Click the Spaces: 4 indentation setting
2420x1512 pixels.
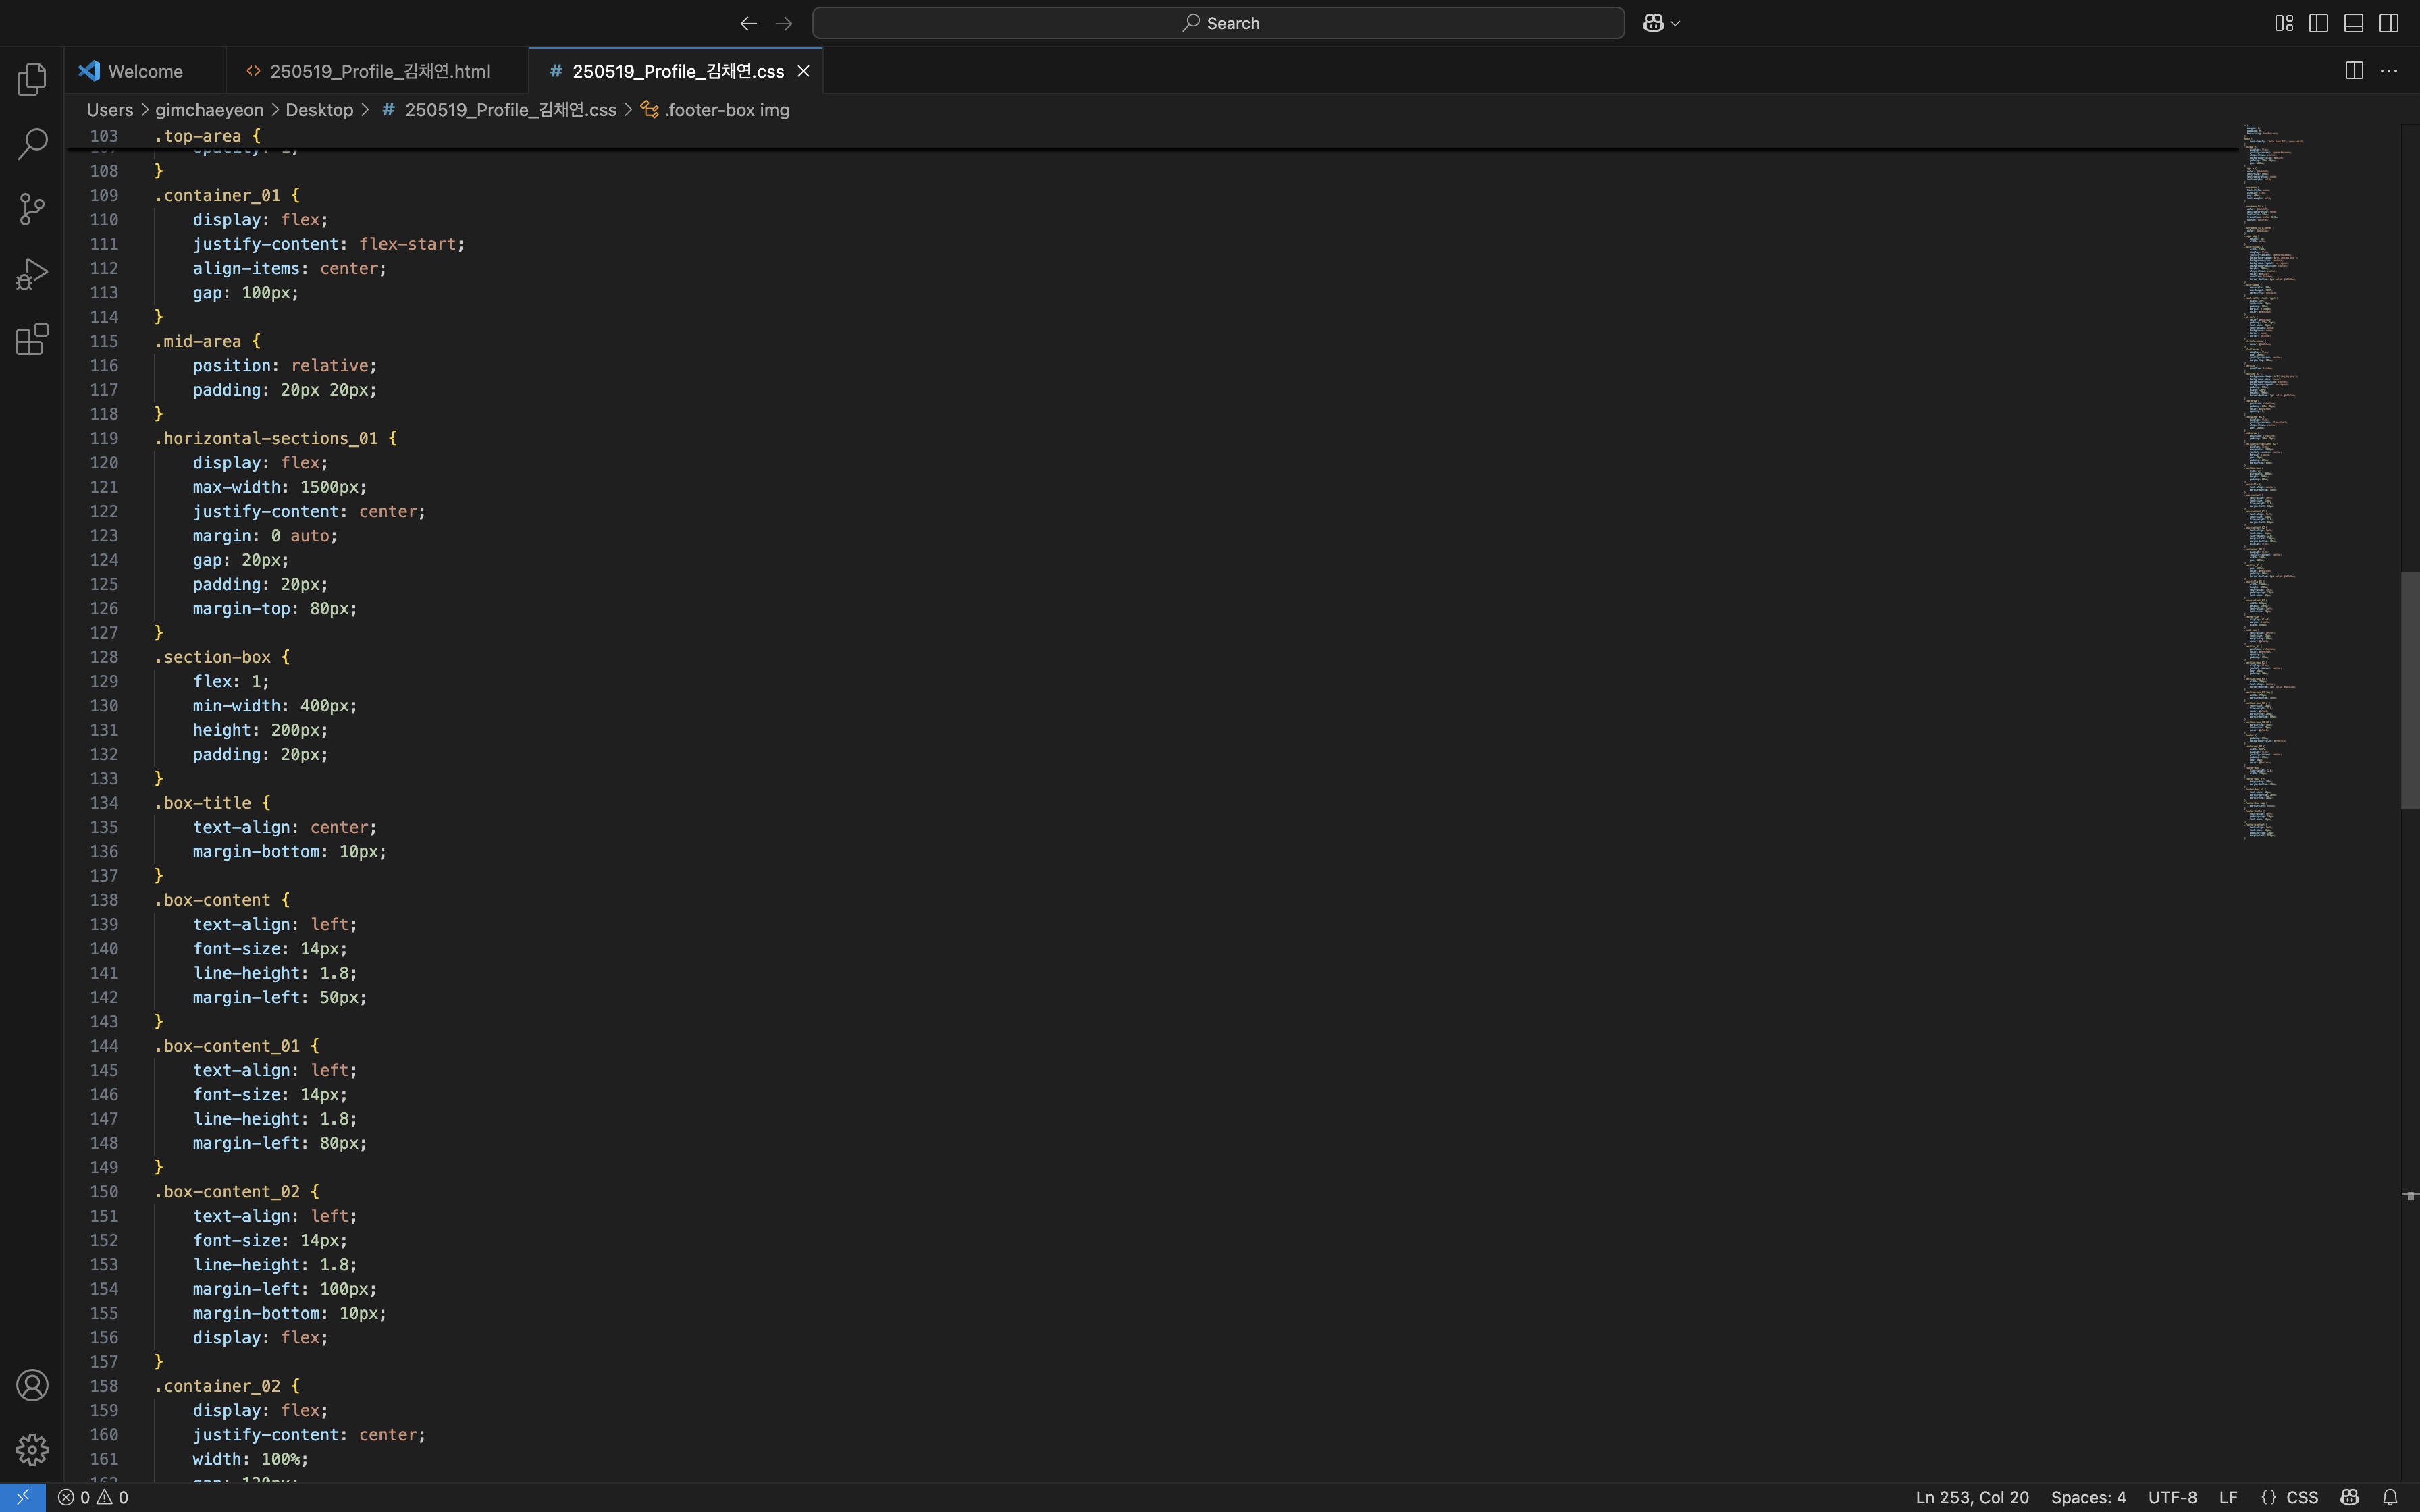click(x=2088, y=1497)
